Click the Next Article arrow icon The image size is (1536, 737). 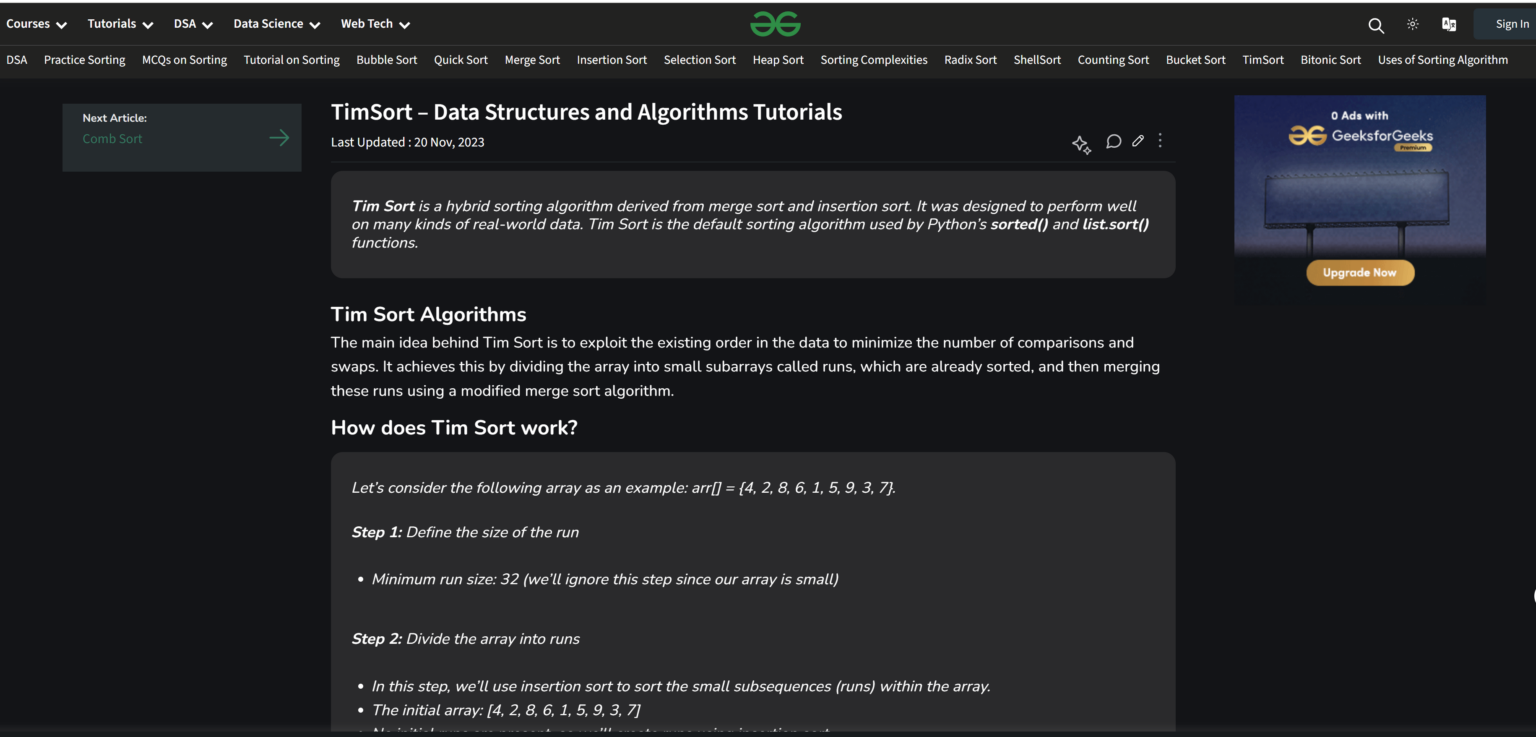coord(279,138)
